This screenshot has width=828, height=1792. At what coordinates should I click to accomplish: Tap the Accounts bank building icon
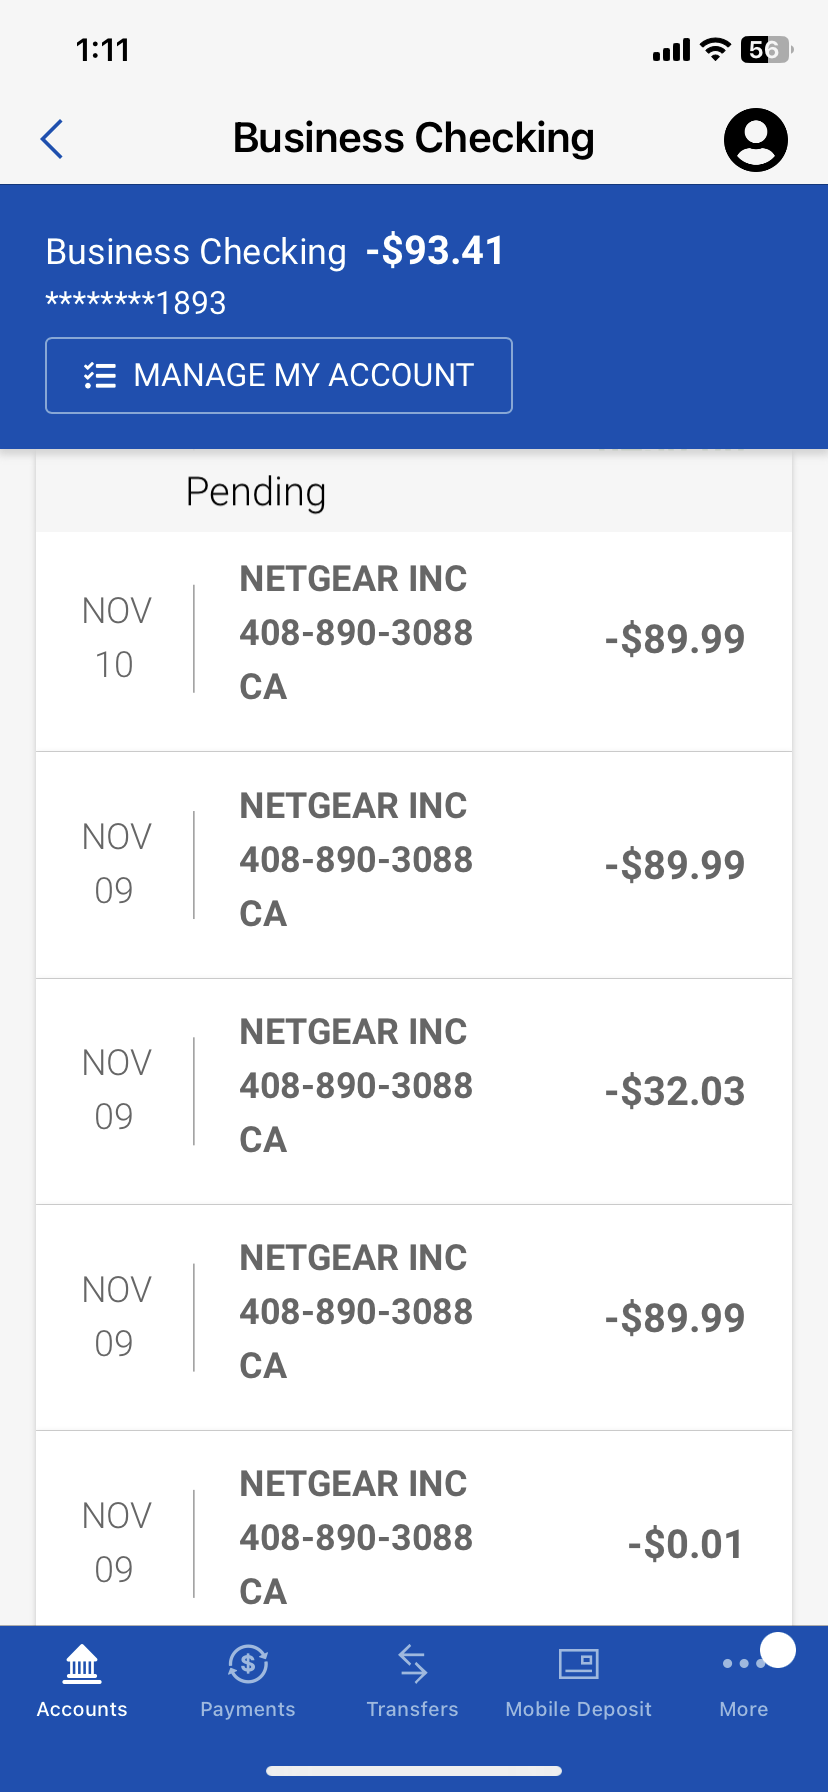pyautogui.click(x=82, y=1664)
